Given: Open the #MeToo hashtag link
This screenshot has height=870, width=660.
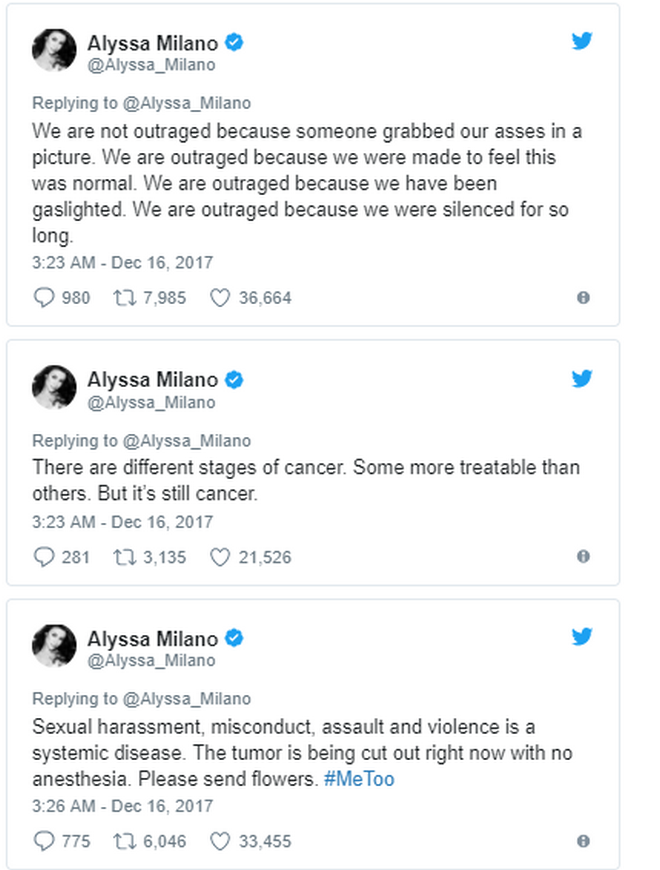Looking at the screenshot, I should point(358,779).
